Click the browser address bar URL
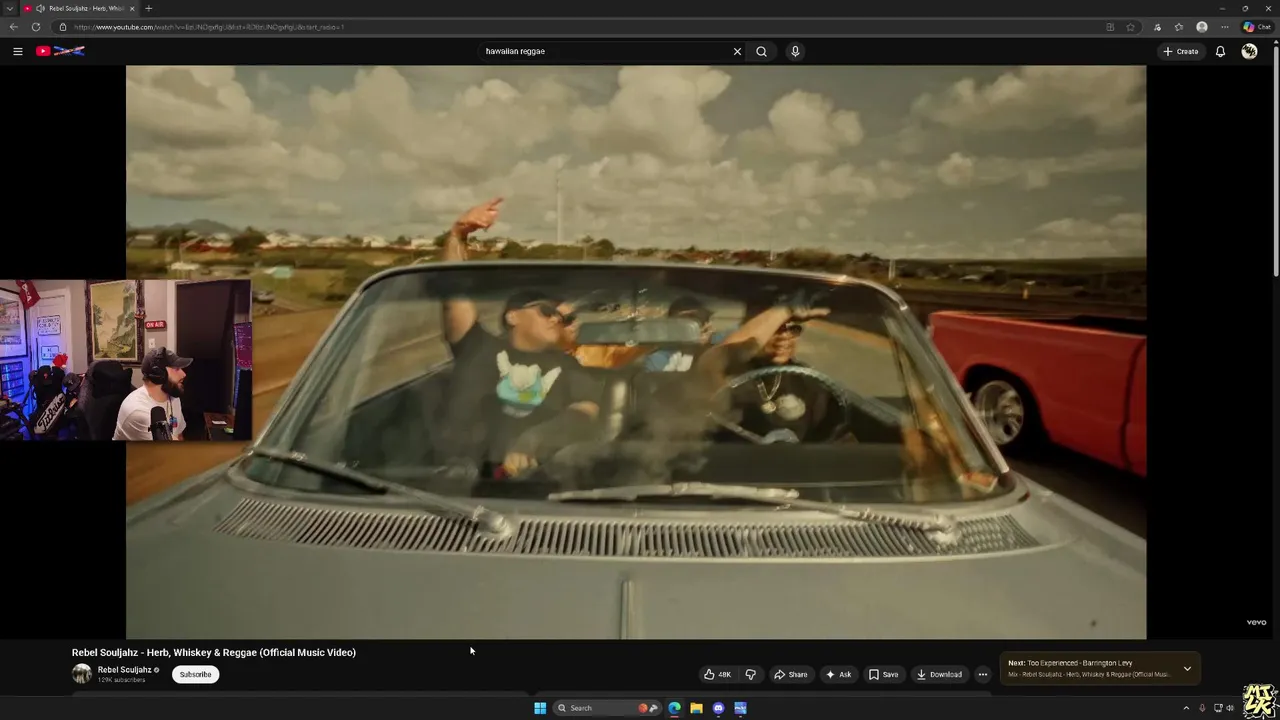This screenshot has width=1280, height=720. 209,27
